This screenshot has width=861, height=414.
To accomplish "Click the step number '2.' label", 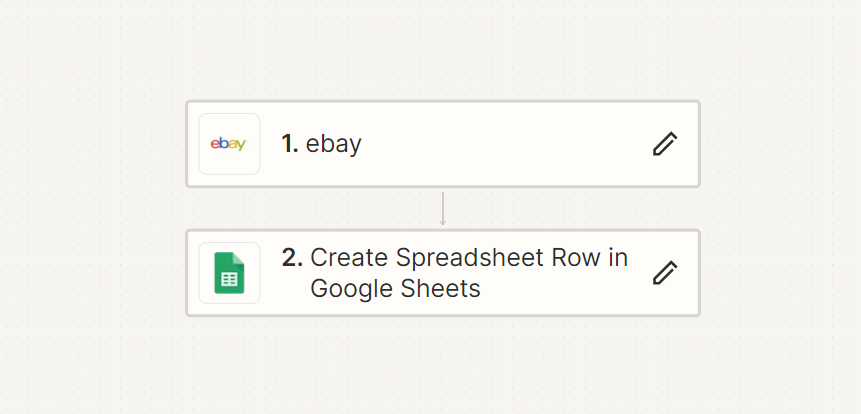I will click(x=292, y=258).
